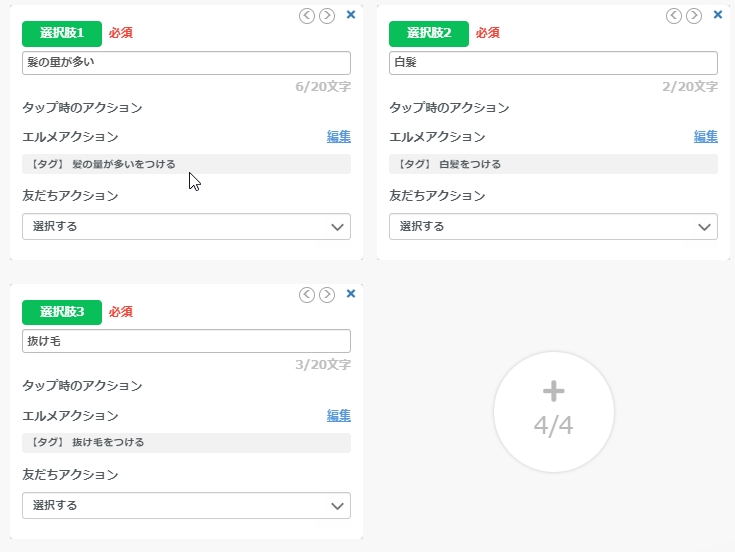Click the 白髪 text input field
735x552 pixels.
point(553,63)
